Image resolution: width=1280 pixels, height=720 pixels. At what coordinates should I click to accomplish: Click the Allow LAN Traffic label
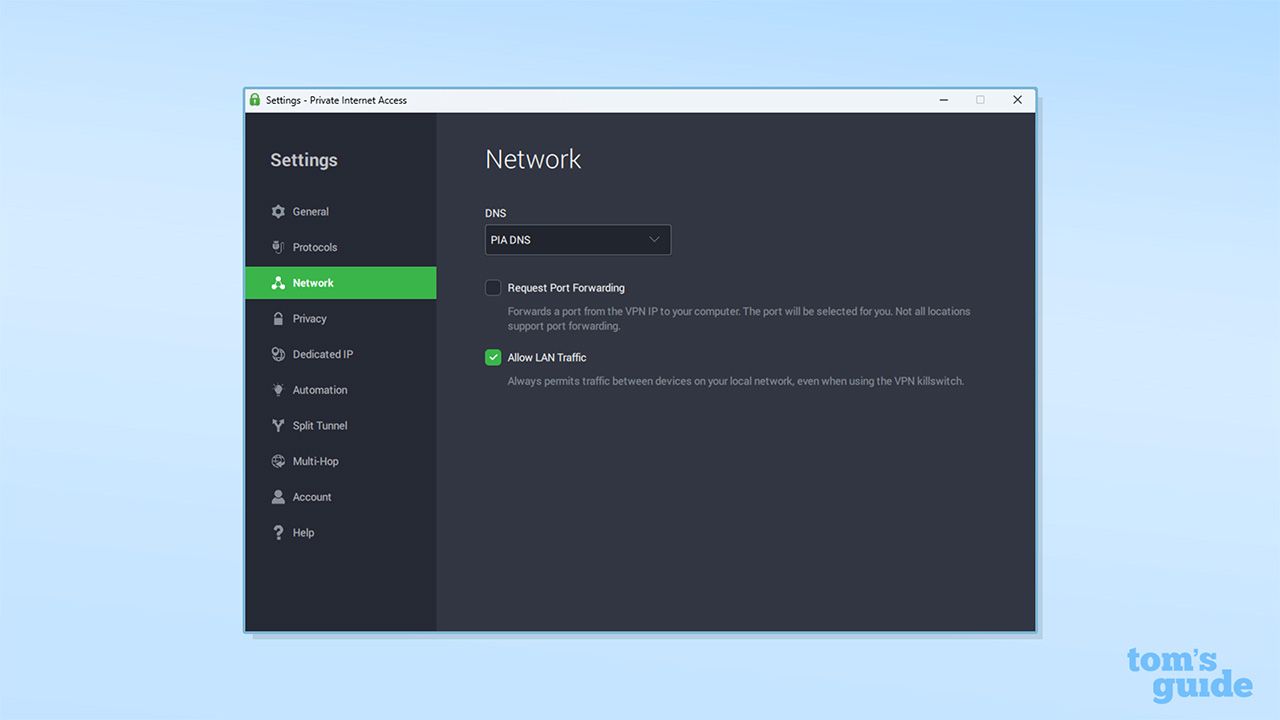(x=547, y=358)
